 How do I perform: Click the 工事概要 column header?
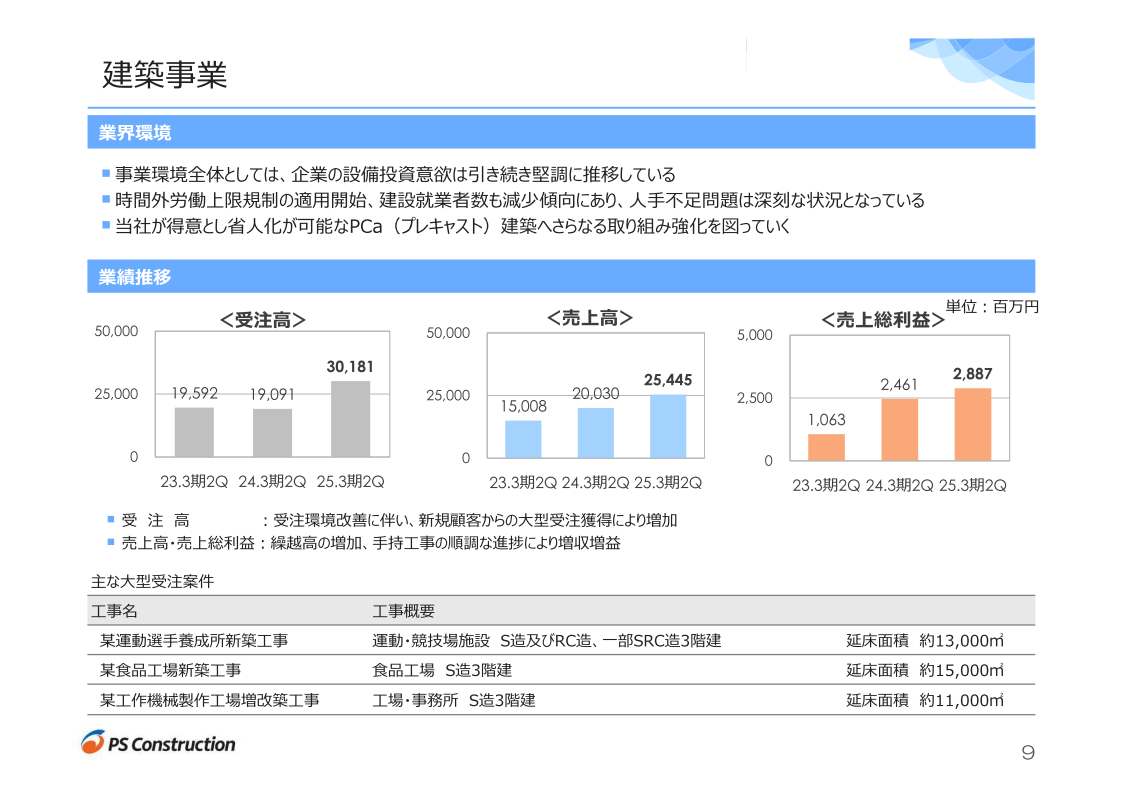tap(404, 611)
